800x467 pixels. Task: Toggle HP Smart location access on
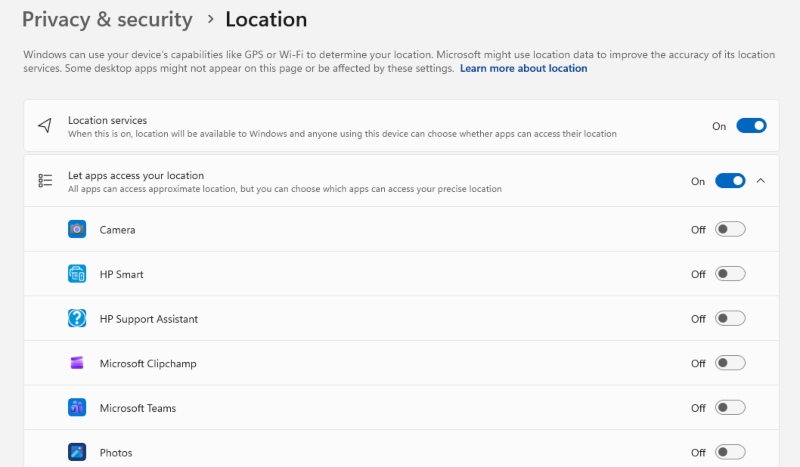coord(730,274)
